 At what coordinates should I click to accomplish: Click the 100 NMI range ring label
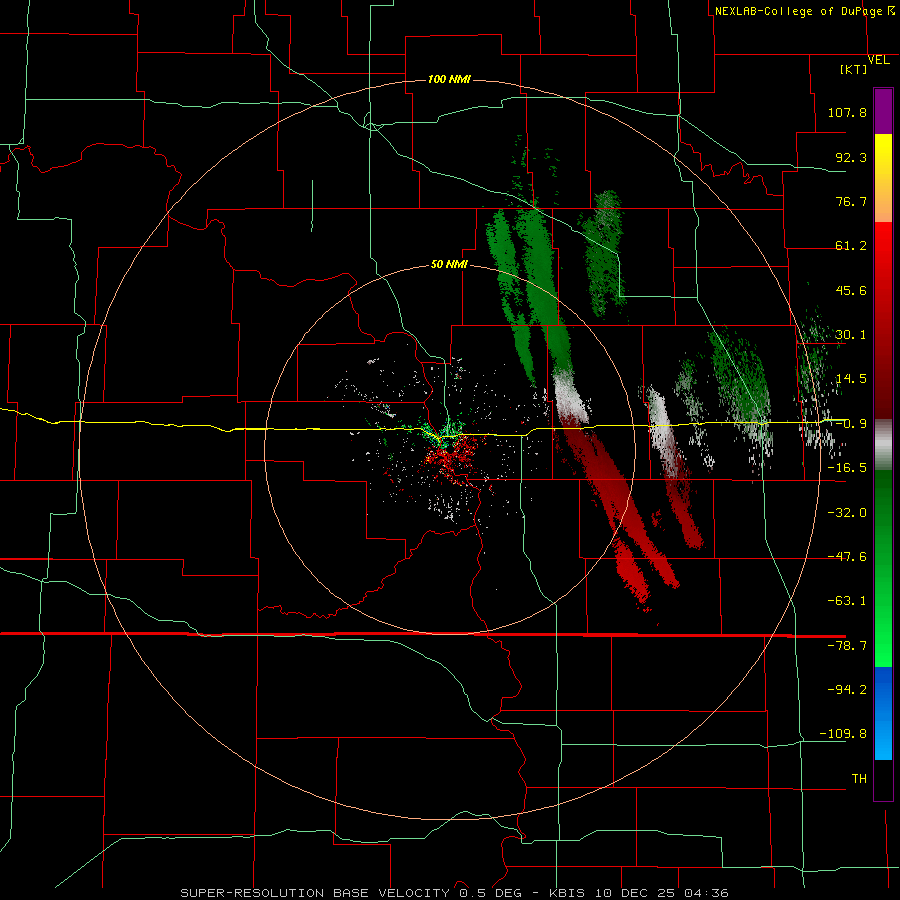(x=449, y=79)
